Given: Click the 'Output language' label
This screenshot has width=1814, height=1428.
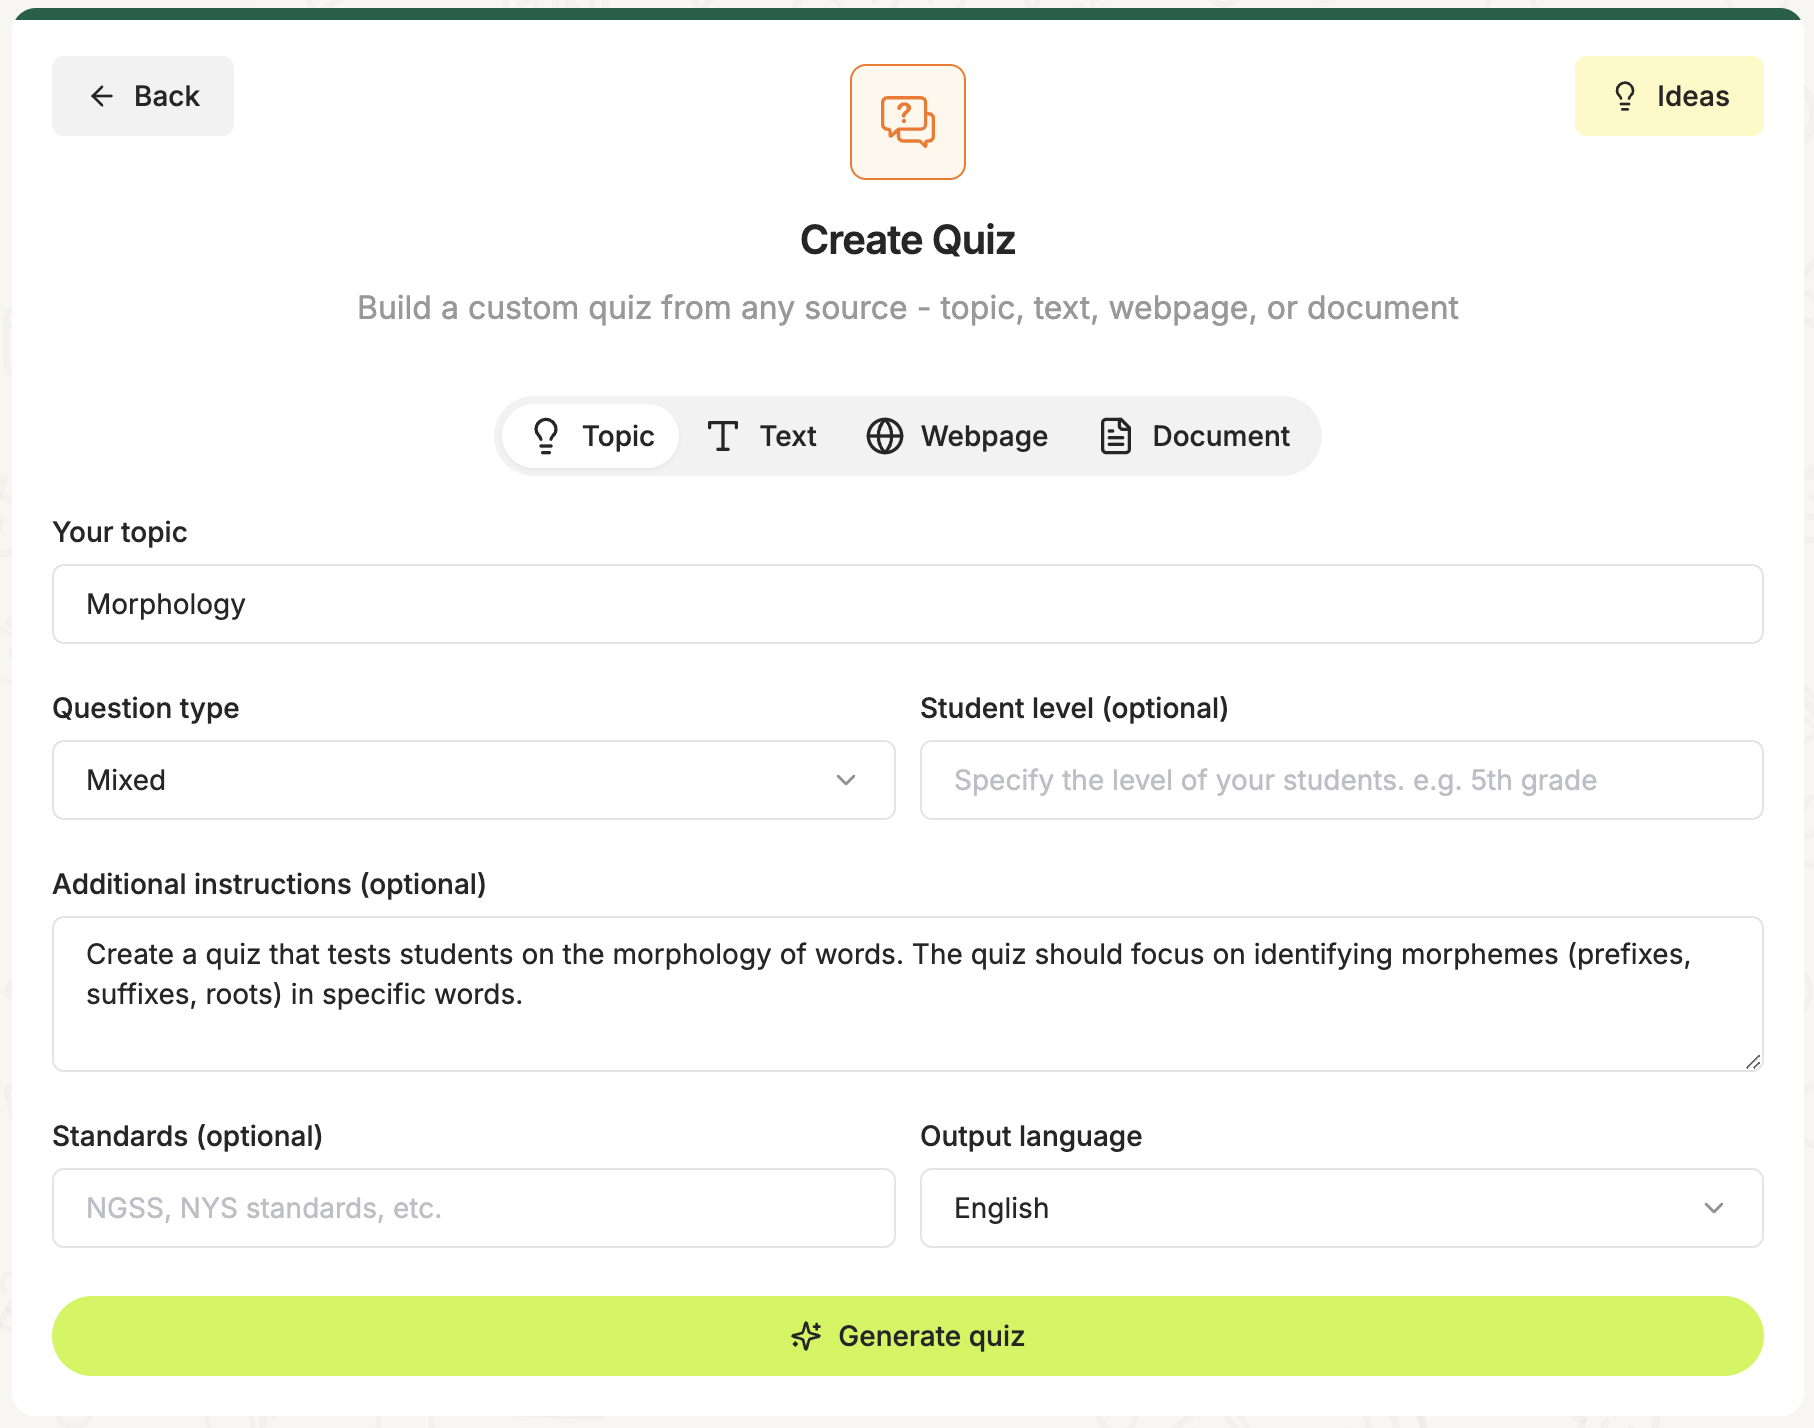Looking at the screenshot, I should [x=1031, y=1136].
